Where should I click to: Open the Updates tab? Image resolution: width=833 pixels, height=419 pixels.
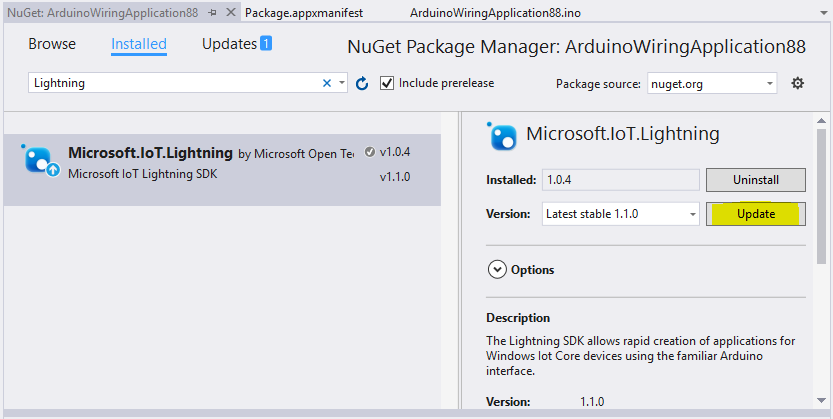coord(230,44)
